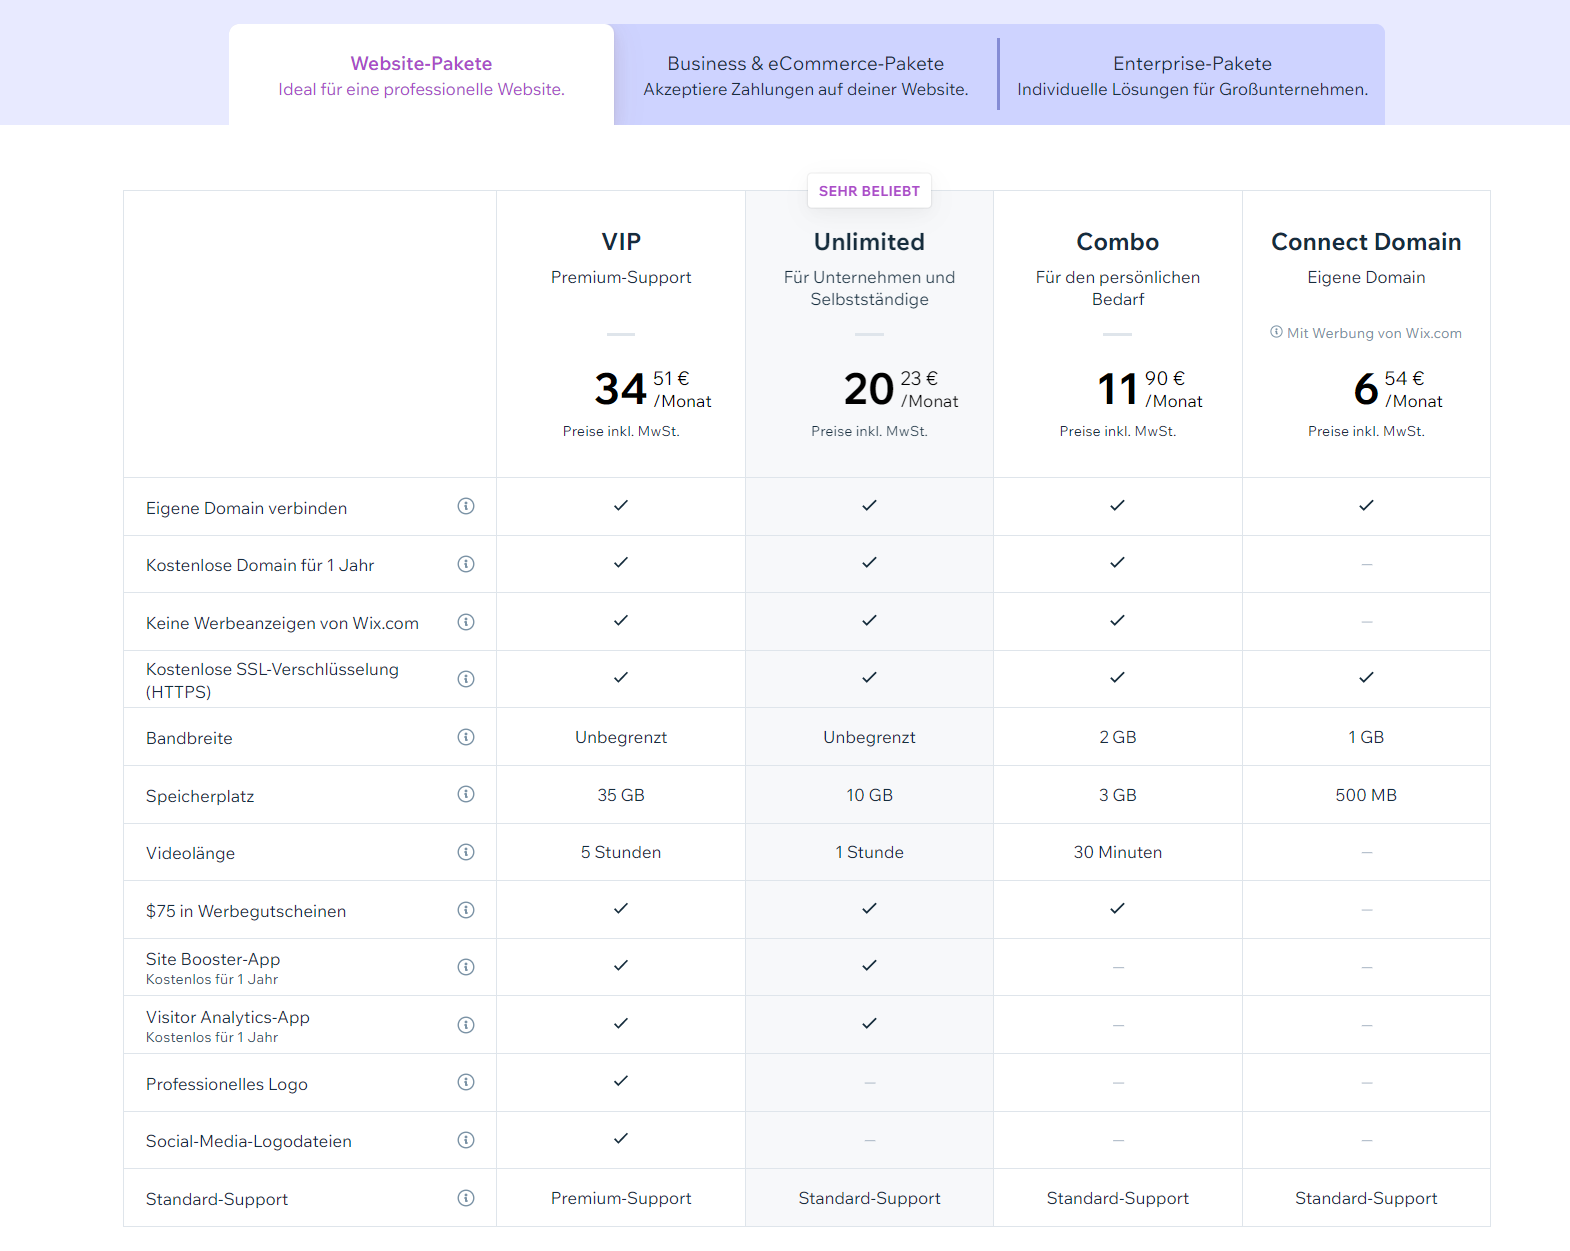Click the SEHR BELIEBT badge
1570x1251 pixels.
click(x=869, y=191)
